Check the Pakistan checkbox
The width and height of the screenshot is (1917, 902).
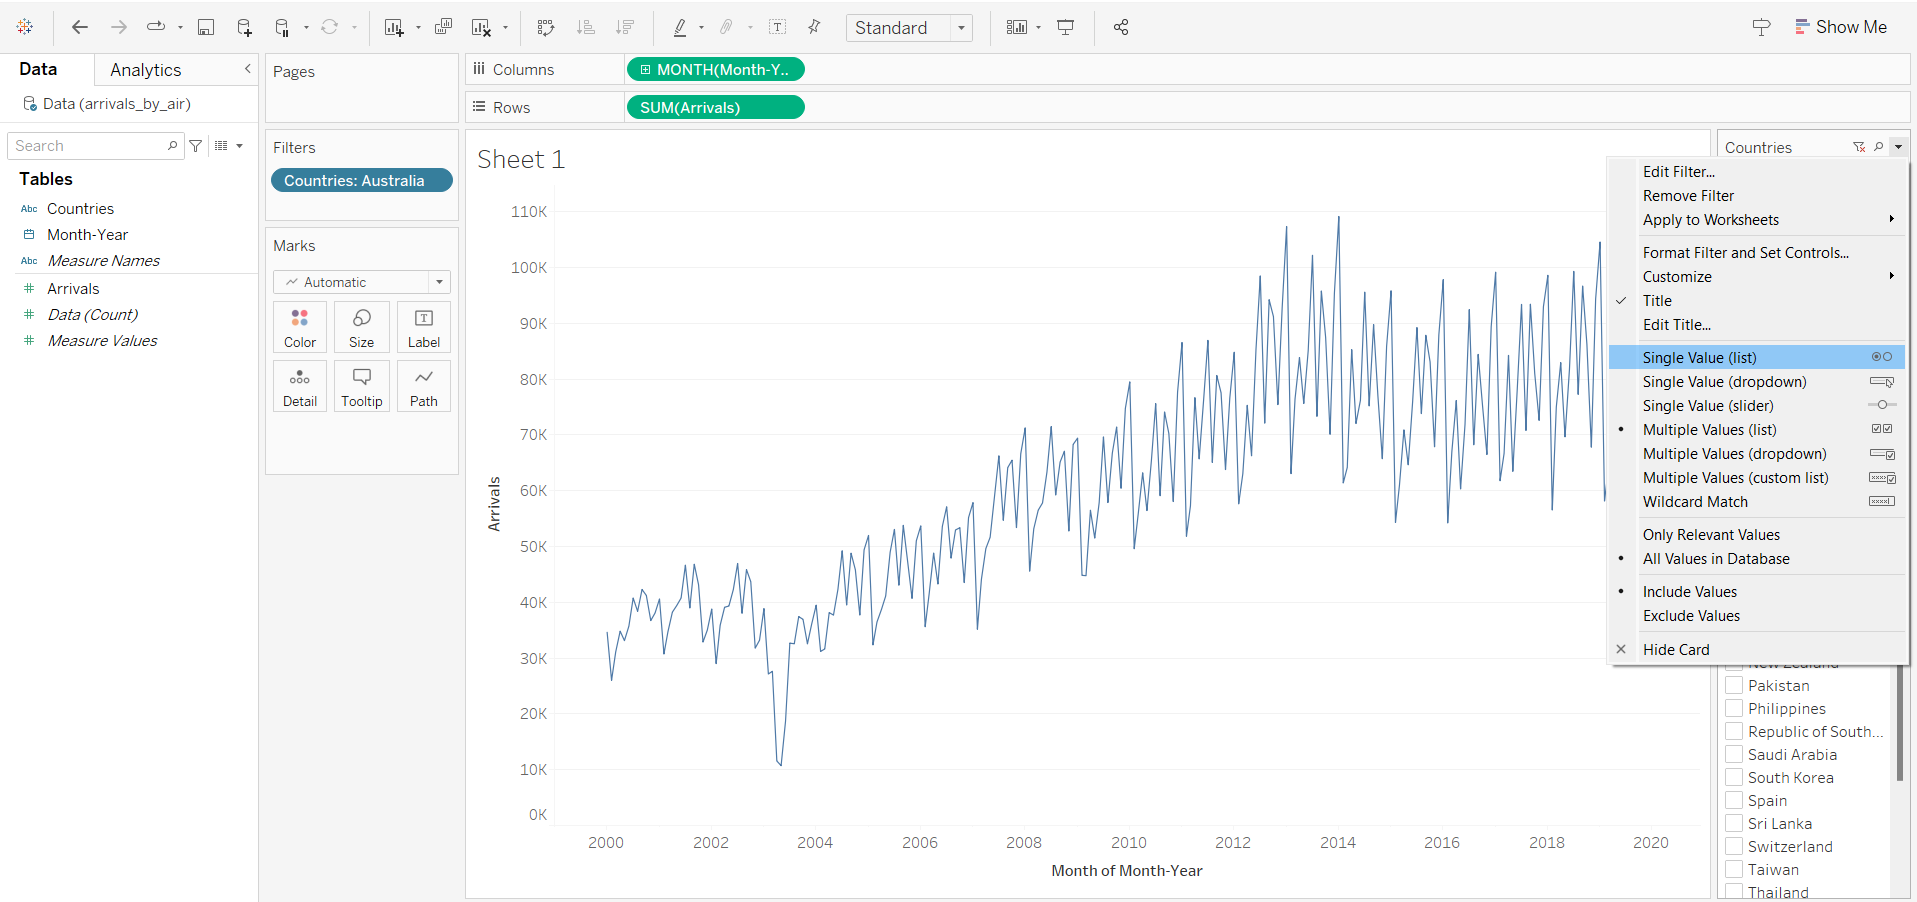coord(1734,685)
